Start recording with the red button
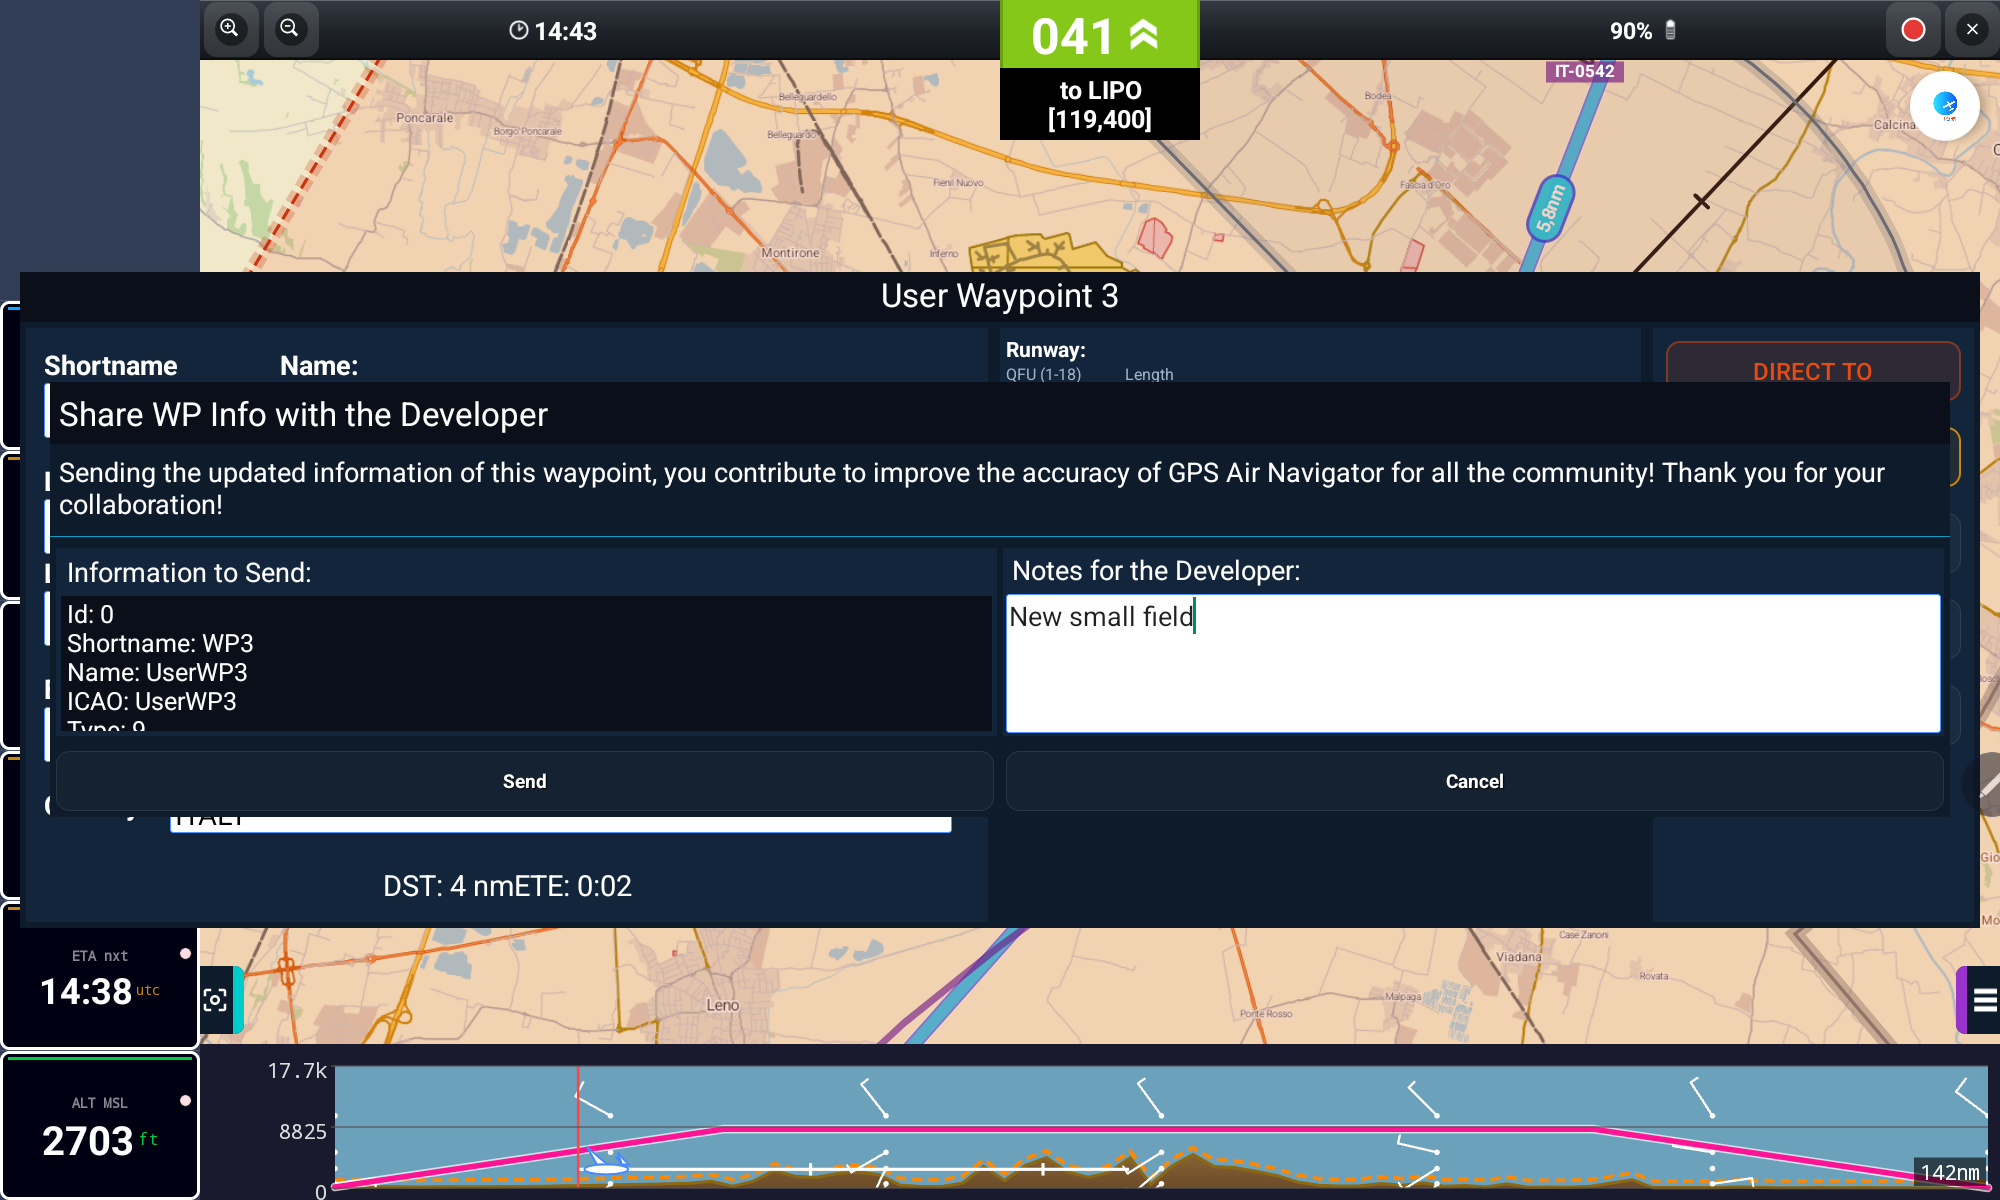This screenshot has height=1200, width=2000. (x=1913, y=30)
